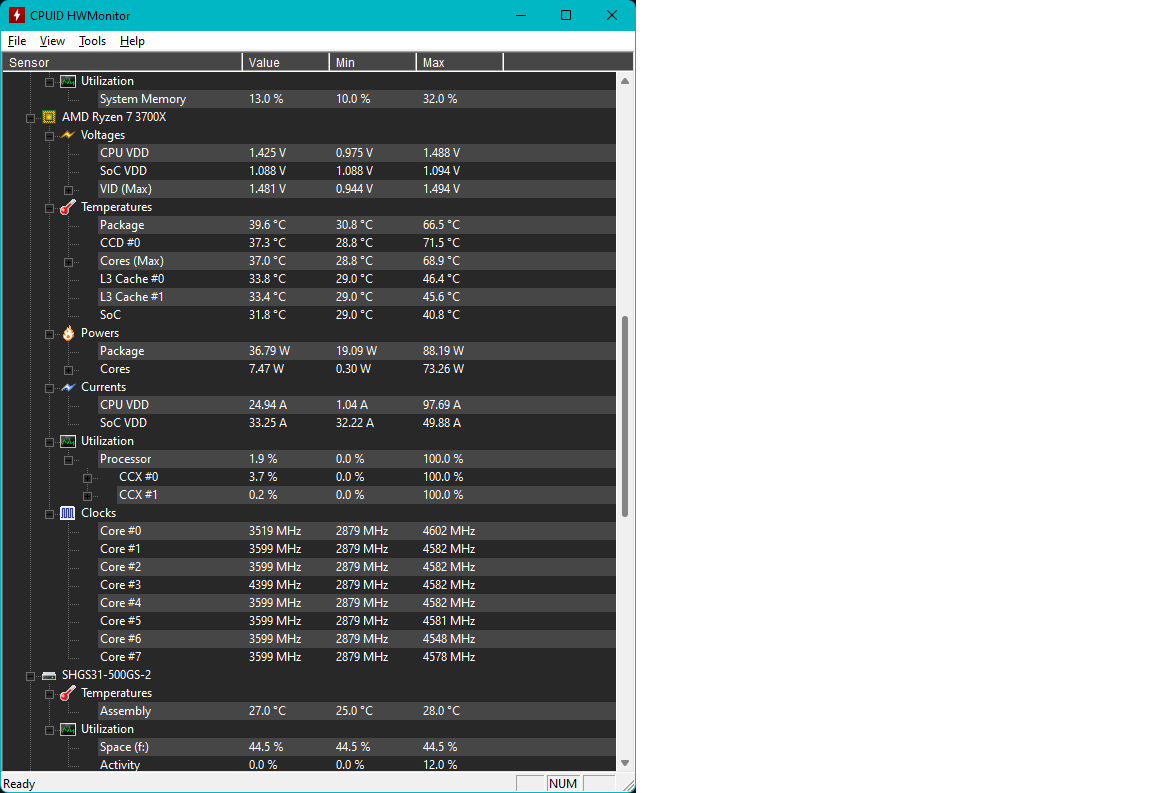The height and width of the screenshot is (793, 1152).
Task: Select the L3 Cache #1 row
Action: 356,297
